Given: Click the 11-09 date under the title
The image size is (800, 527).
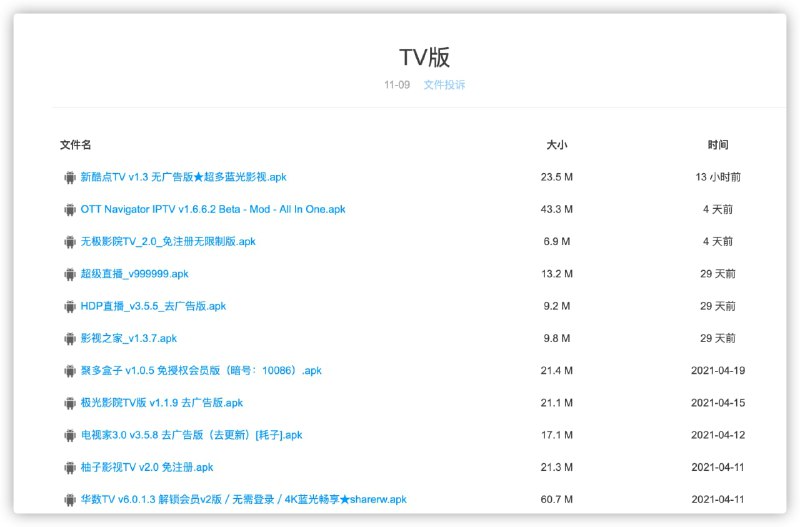Looking at the screenshot, I should 397,85.
